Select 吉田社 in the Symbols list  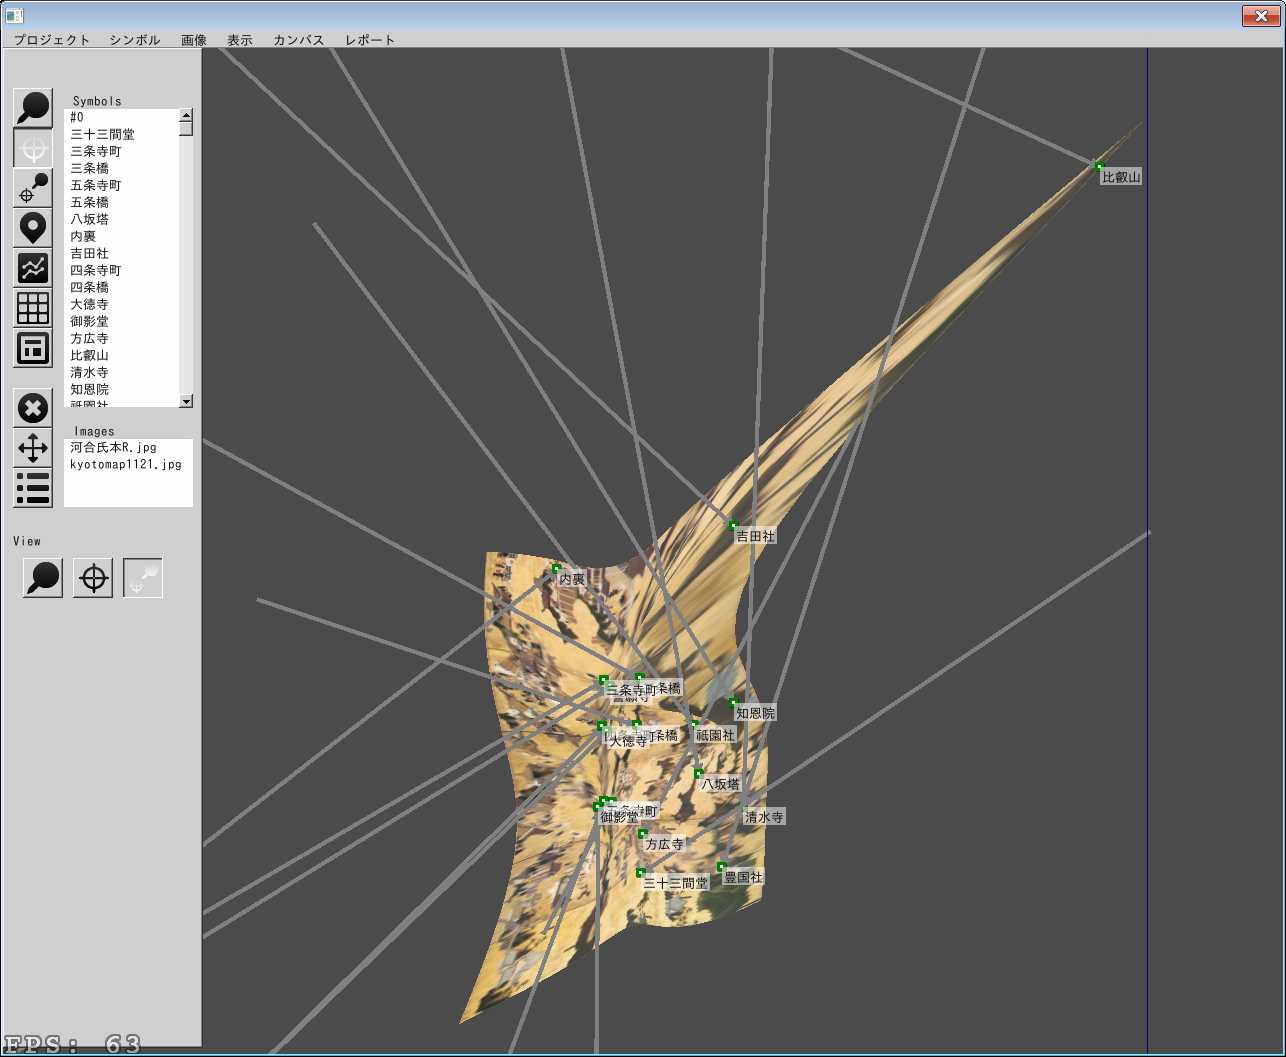click(x=122, y=253)
